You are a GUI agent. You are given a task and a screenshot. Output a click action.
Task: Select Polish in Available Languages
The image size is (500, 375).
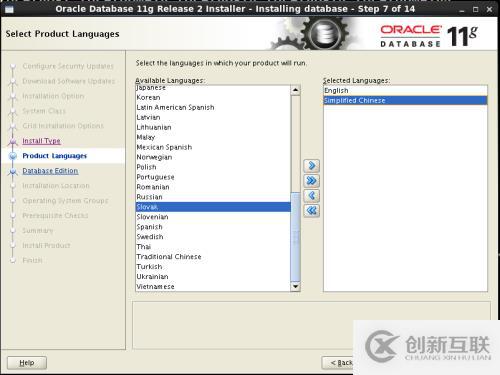pos(213,167)
